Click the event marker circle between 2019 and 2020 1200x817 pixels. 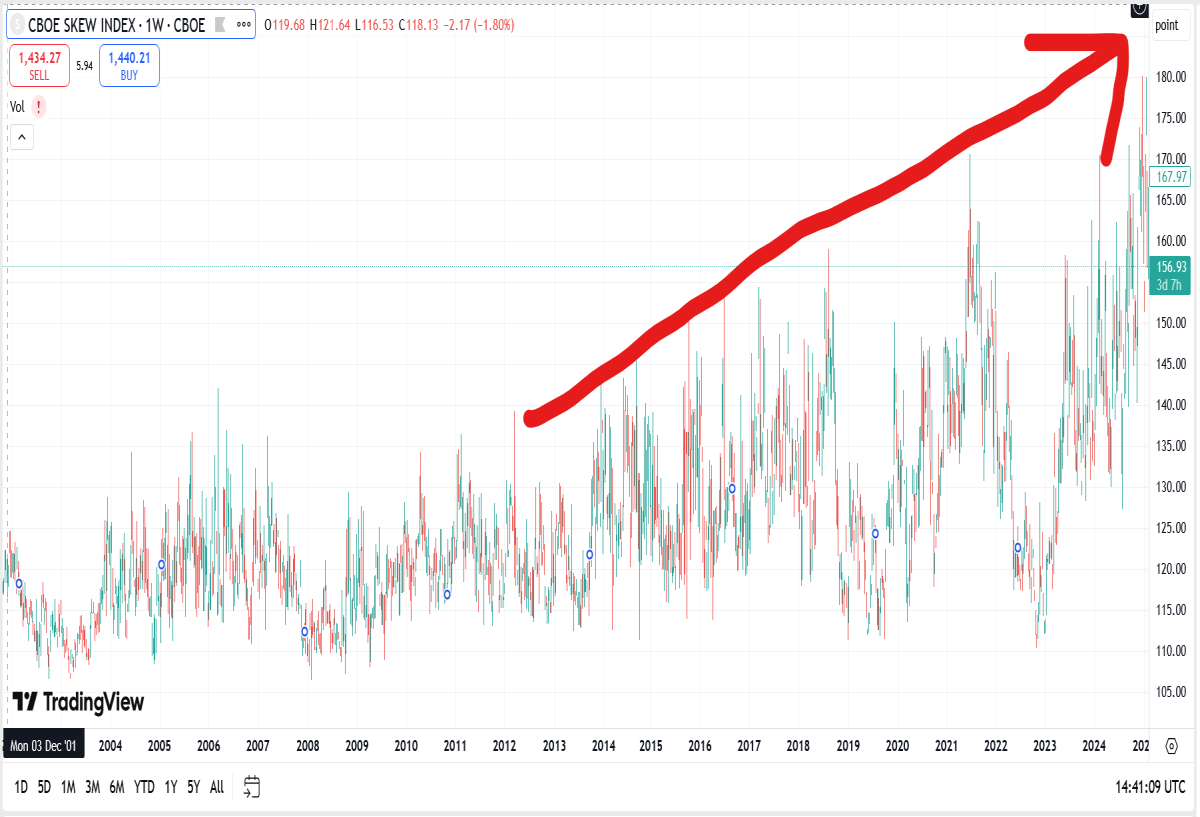point(875,533)
